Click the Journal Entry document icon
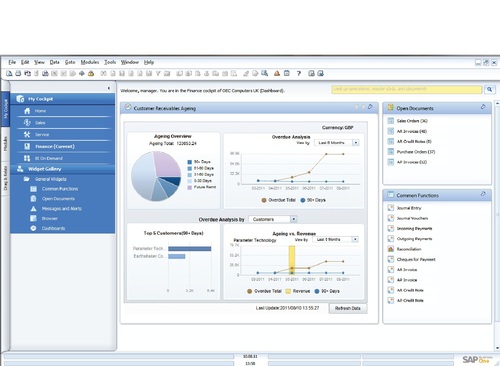The image size is (500, 366). pyautogui.click(x=391, y=208)
